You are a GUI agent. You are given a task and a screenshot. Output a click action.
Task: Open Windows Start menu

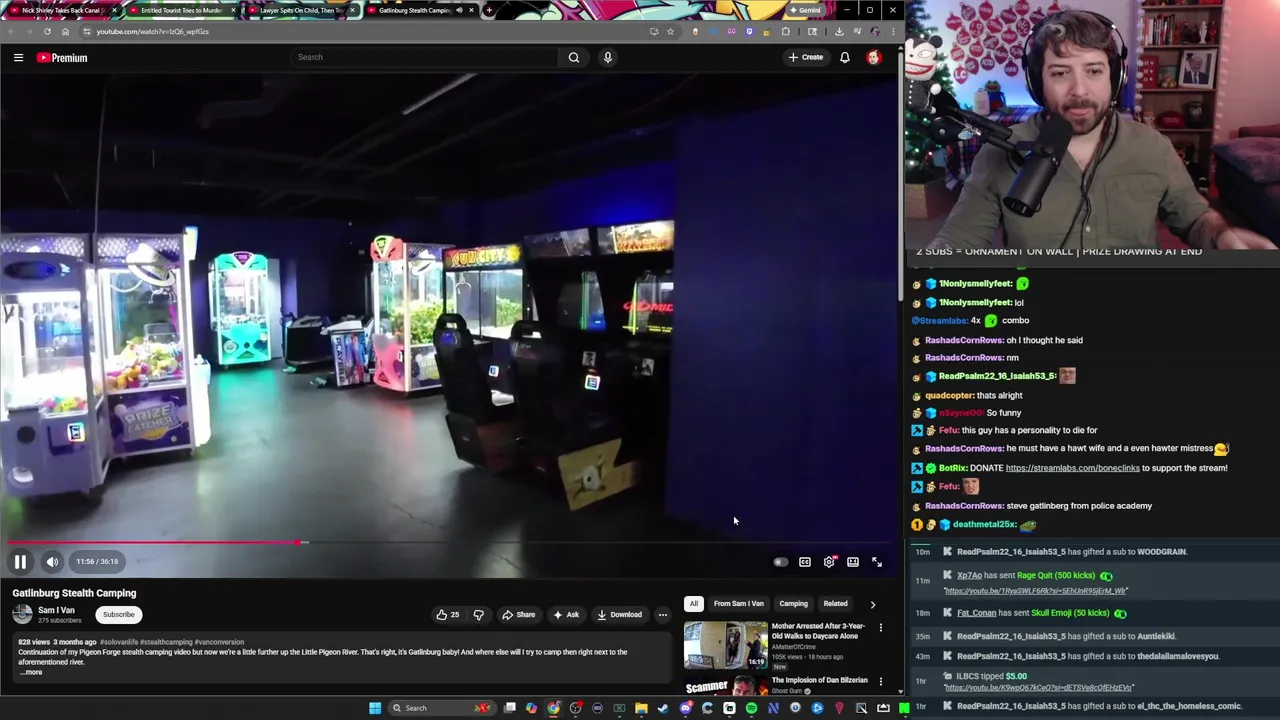point(375,708)
